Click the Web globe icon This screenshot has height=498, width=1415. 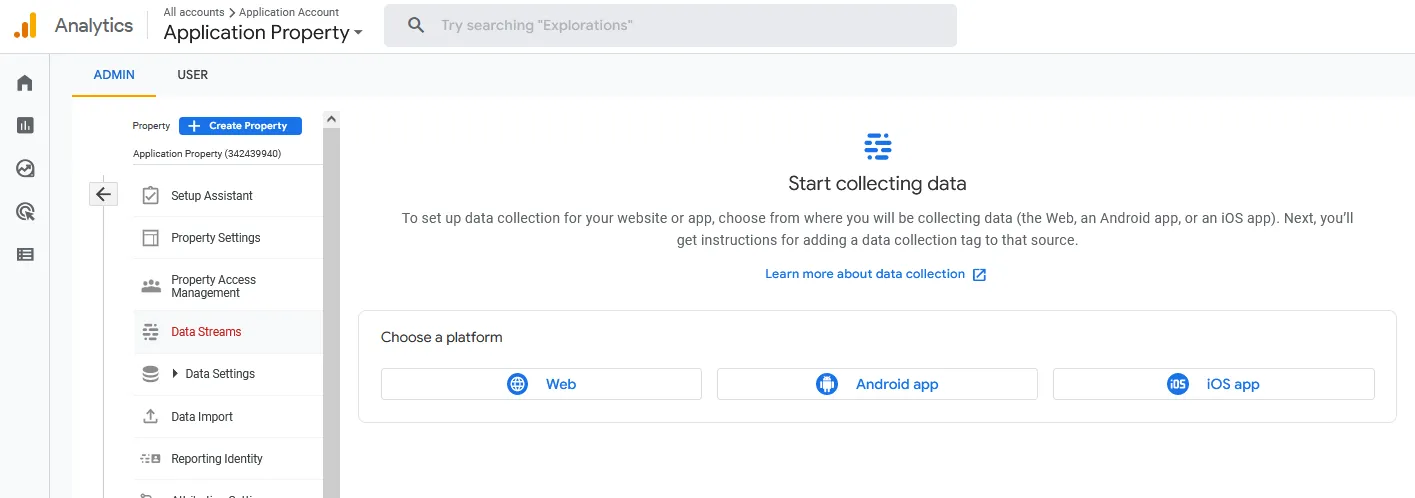coord(517,384)
